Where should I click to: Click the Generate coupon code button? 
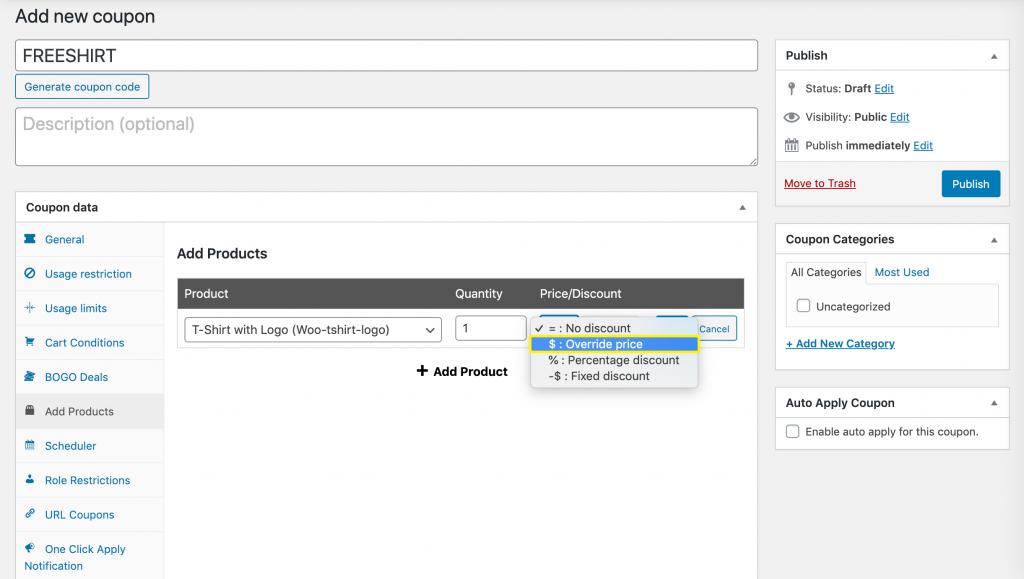82,87
